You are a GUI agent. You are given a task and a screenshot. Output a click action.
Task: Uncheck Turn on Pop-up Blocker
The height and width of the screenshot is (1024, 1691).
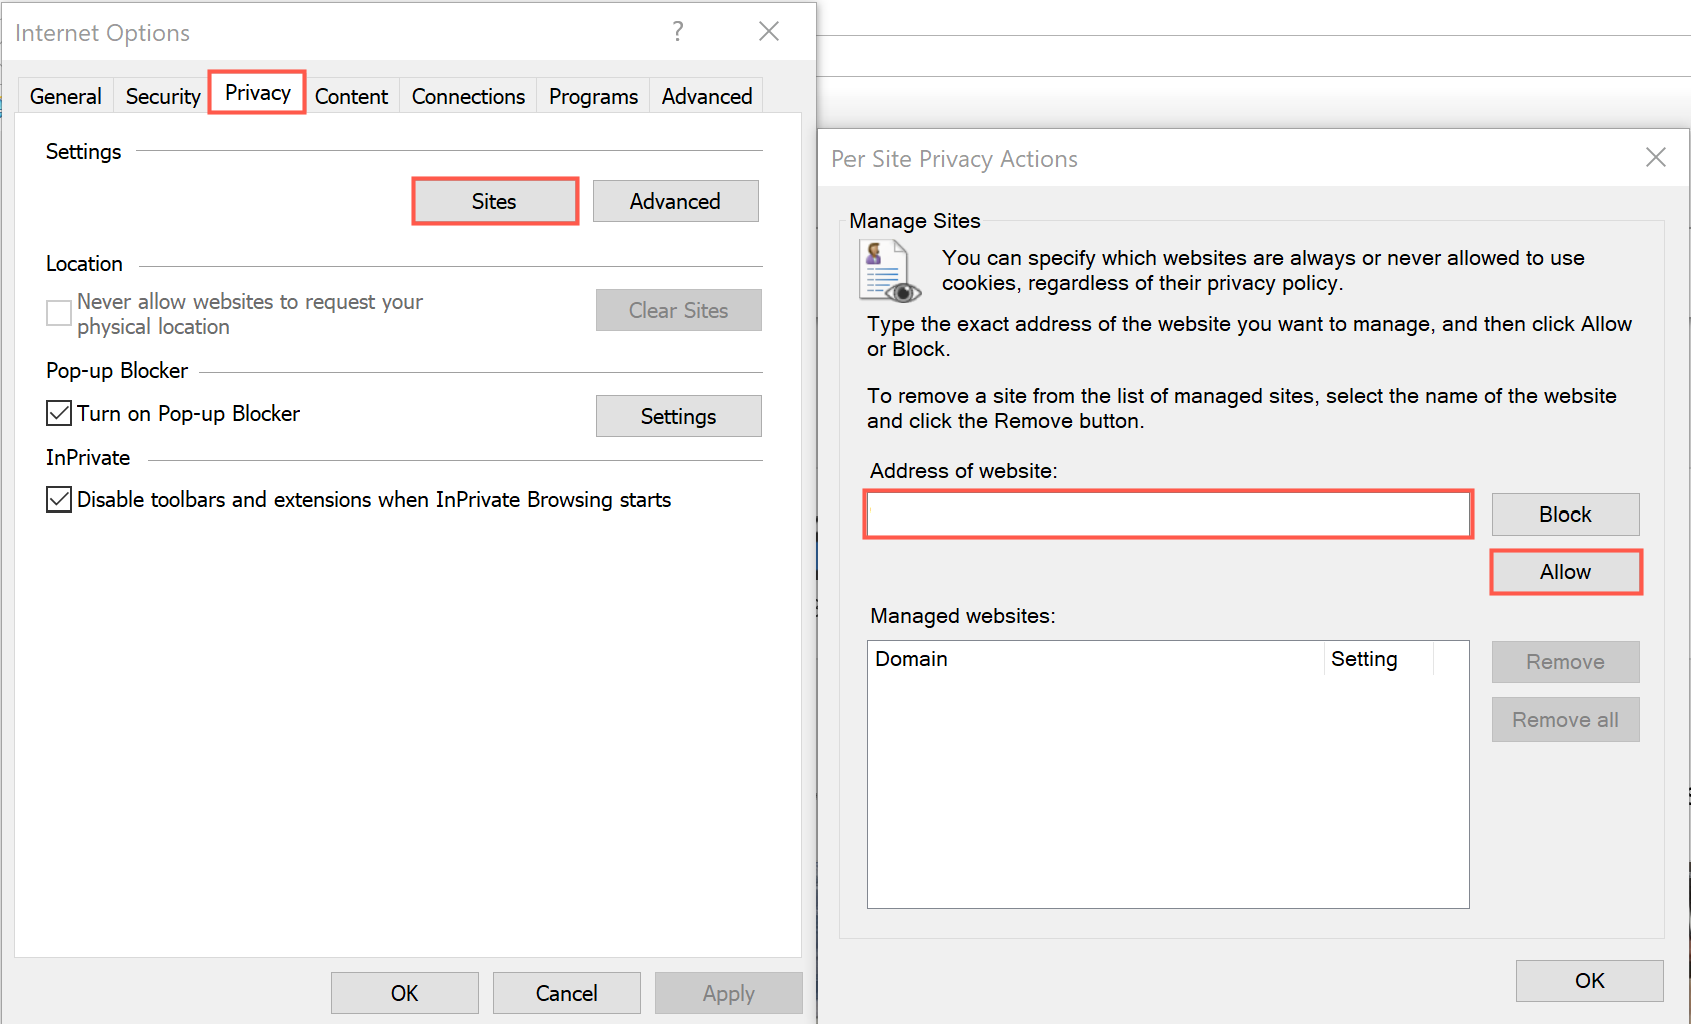[x=58, y=413]
